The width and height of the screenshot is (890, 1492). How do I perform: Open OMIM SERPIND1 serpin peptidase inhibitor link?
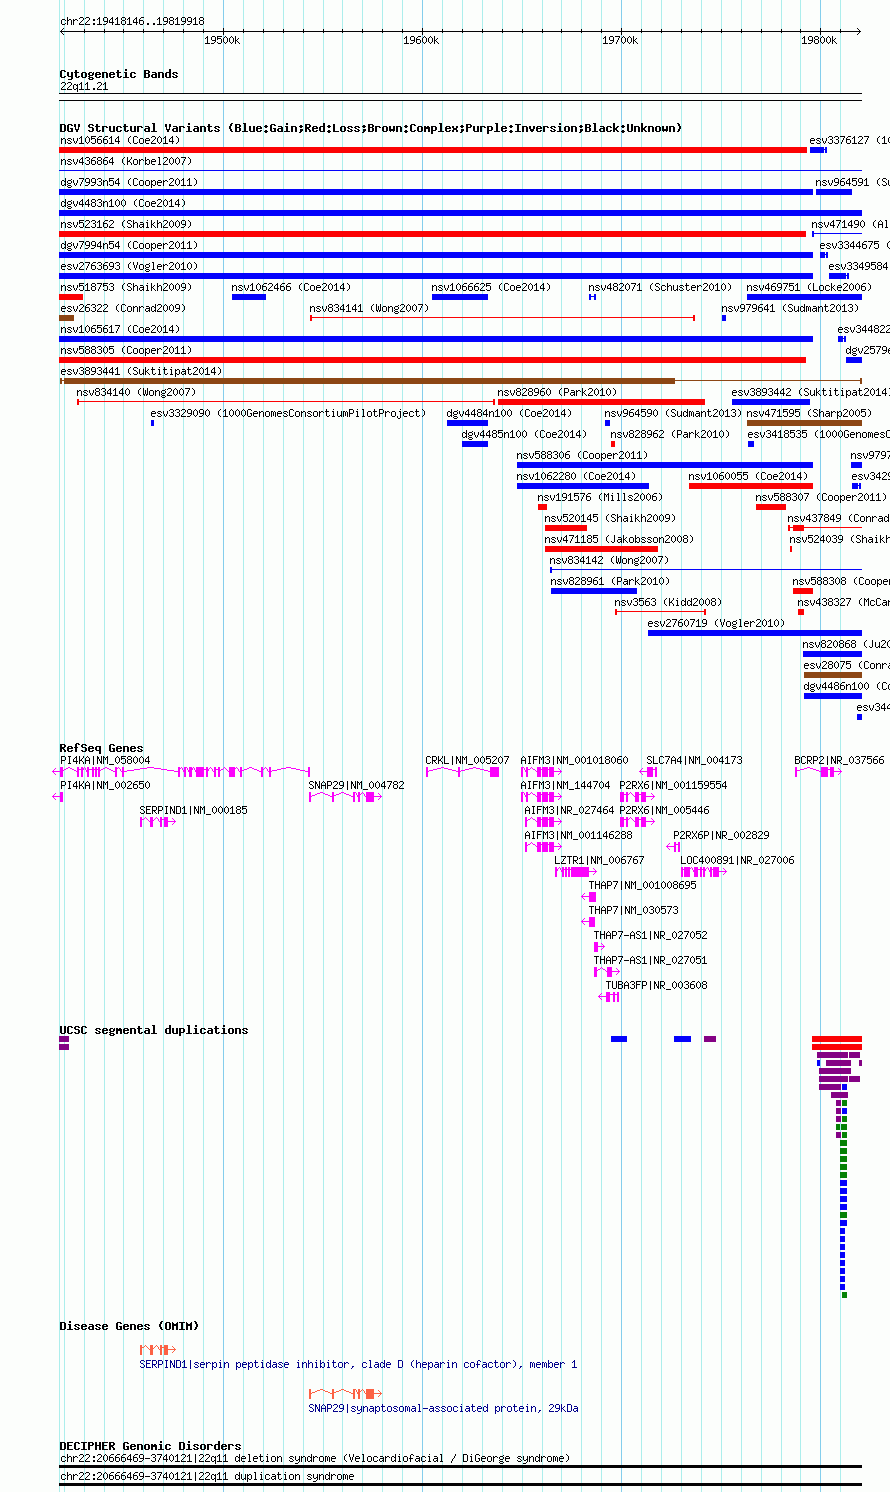pos(358,1364)
